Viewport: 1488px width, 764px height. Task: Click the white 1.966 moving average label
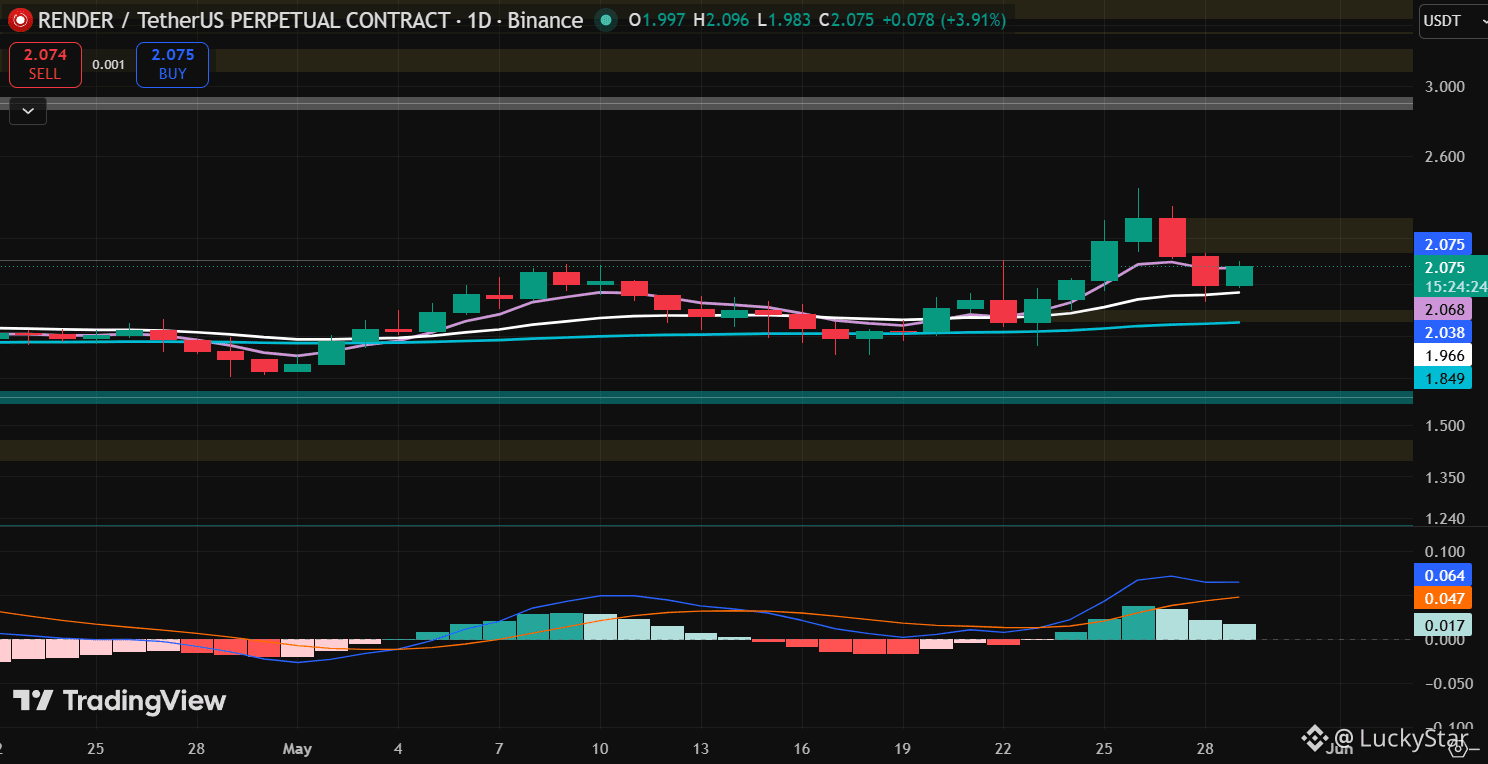1444,355
